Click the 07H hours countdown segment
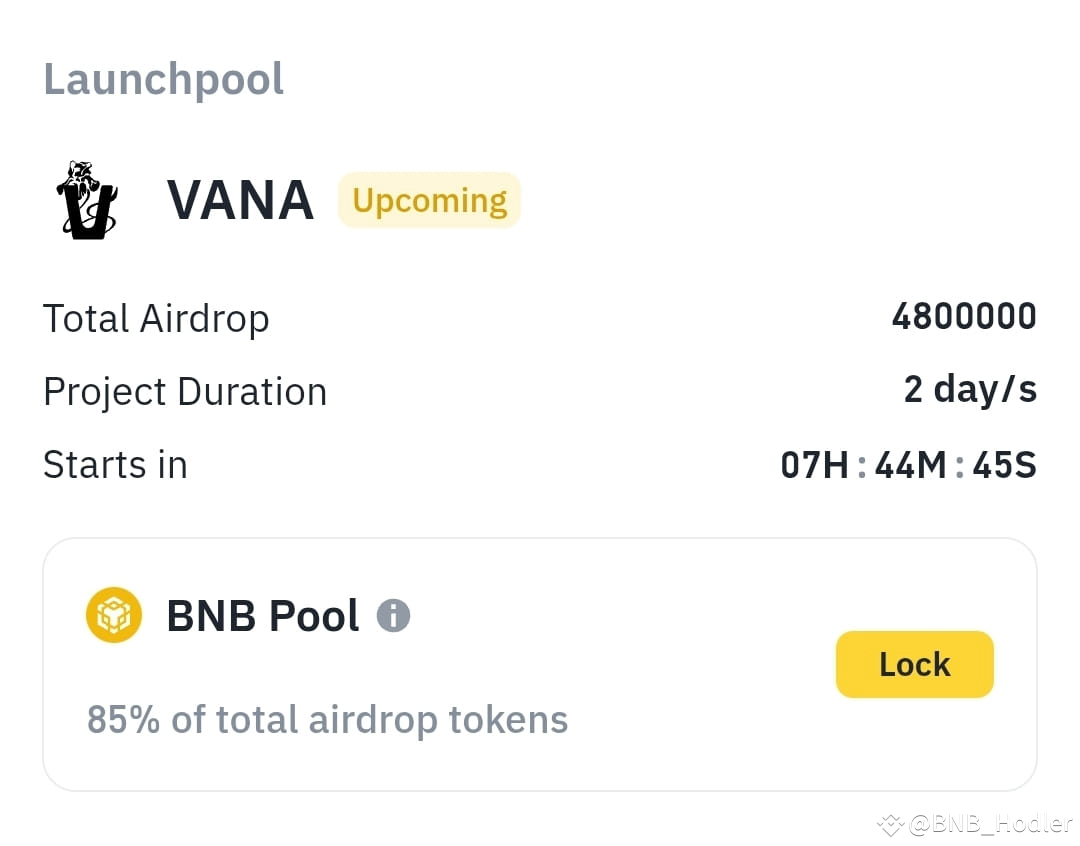The height and width of the screenshot is (846, 1080). click(812, 464)
